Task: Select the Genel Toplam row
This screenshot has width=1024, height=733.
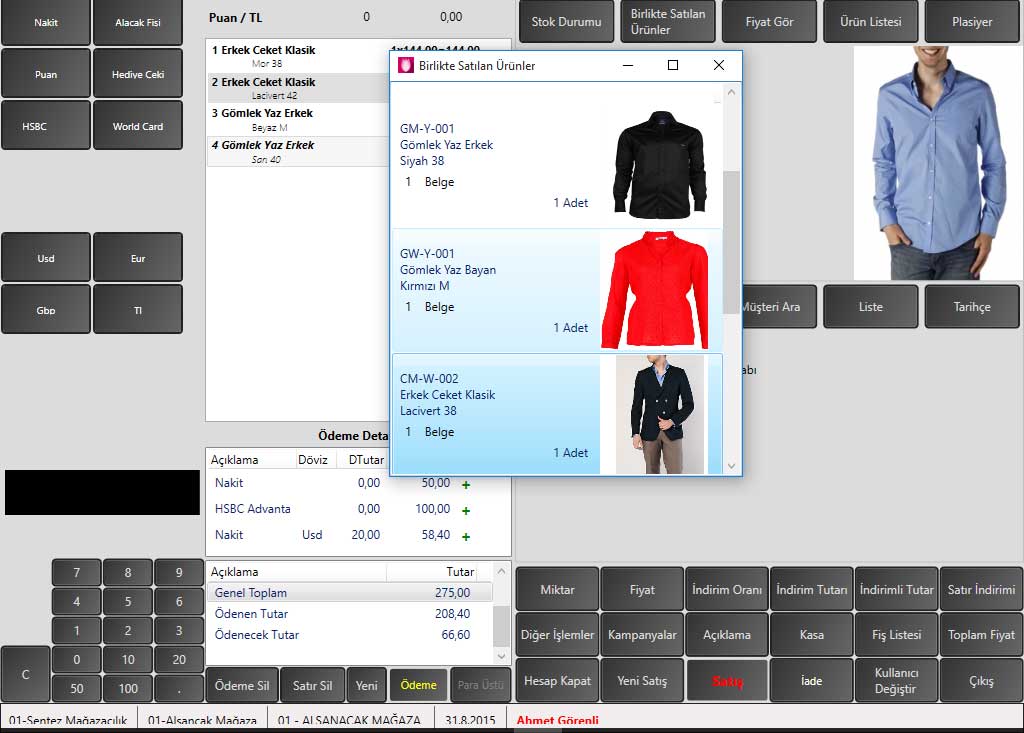Action: (x=349, y=593)
